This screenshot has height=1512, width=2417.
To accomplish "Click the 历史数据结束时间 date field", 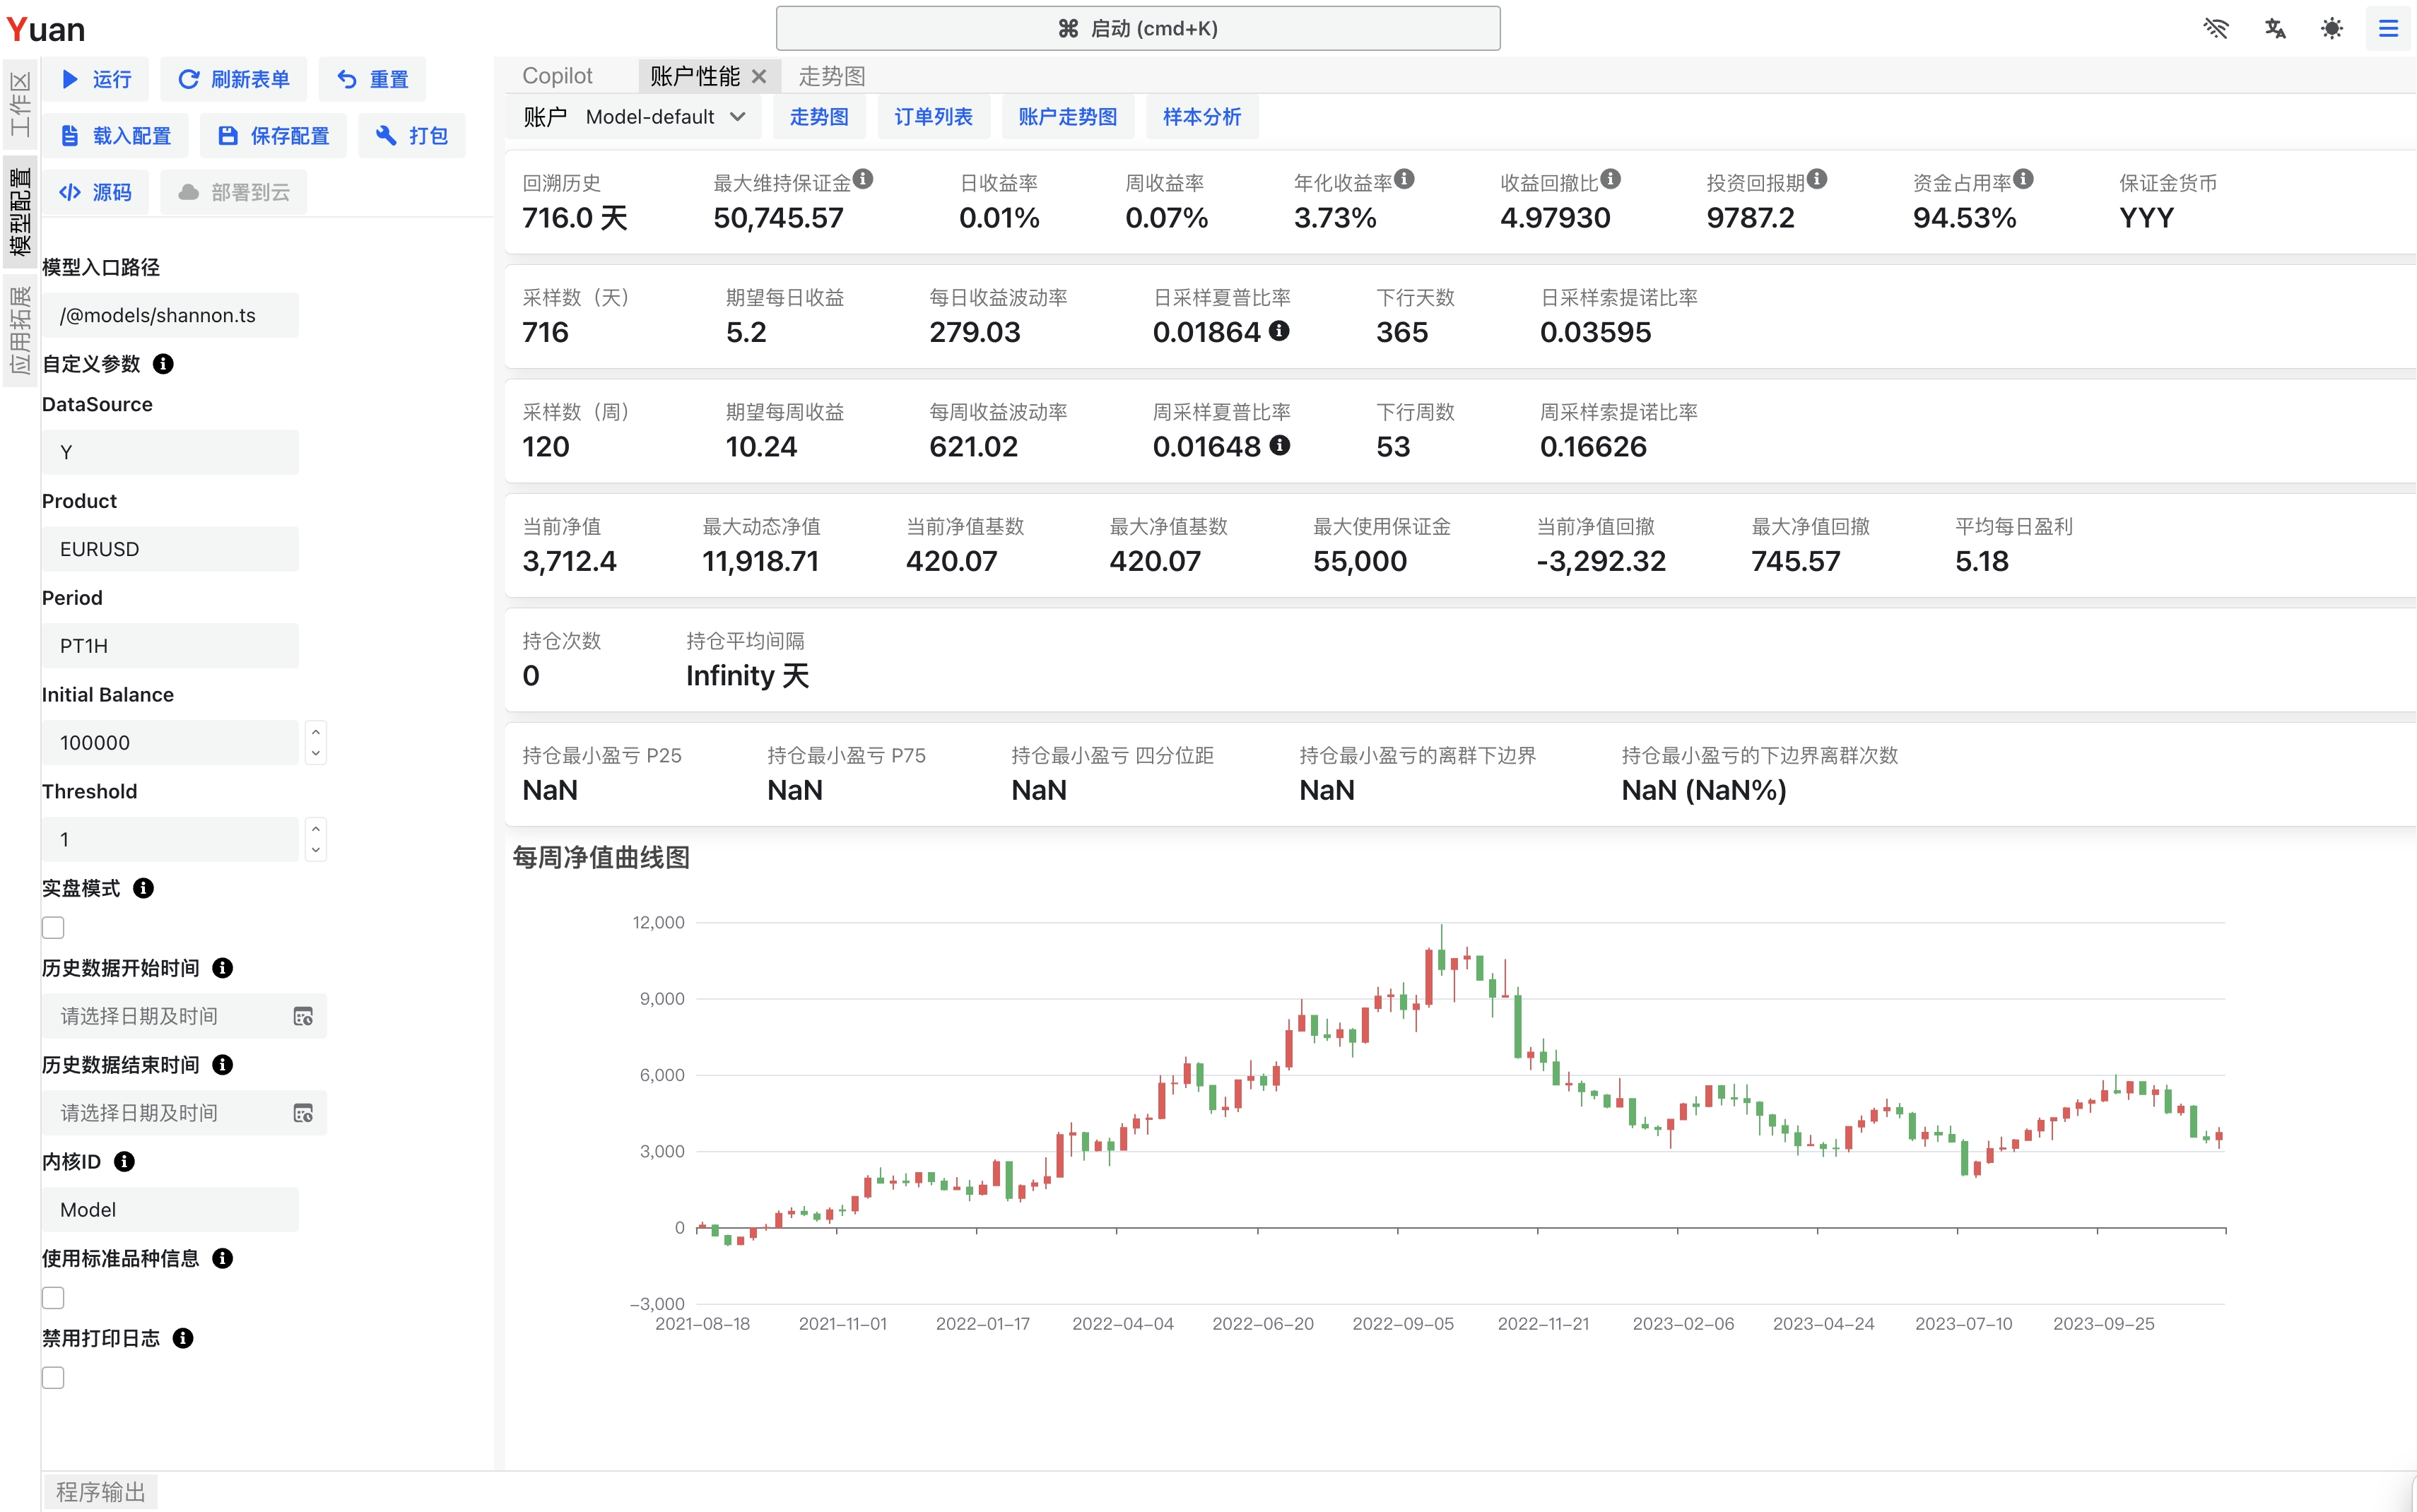I will (184, 1113).
